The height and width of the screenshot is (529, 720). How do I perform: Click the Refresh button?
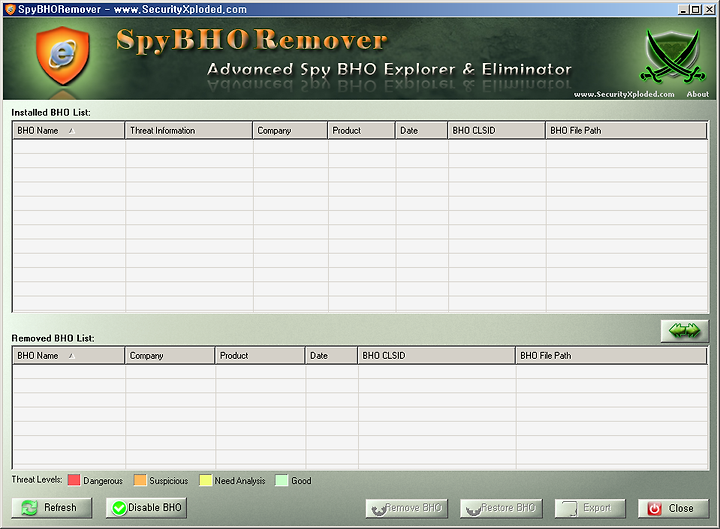click(52, 507)
